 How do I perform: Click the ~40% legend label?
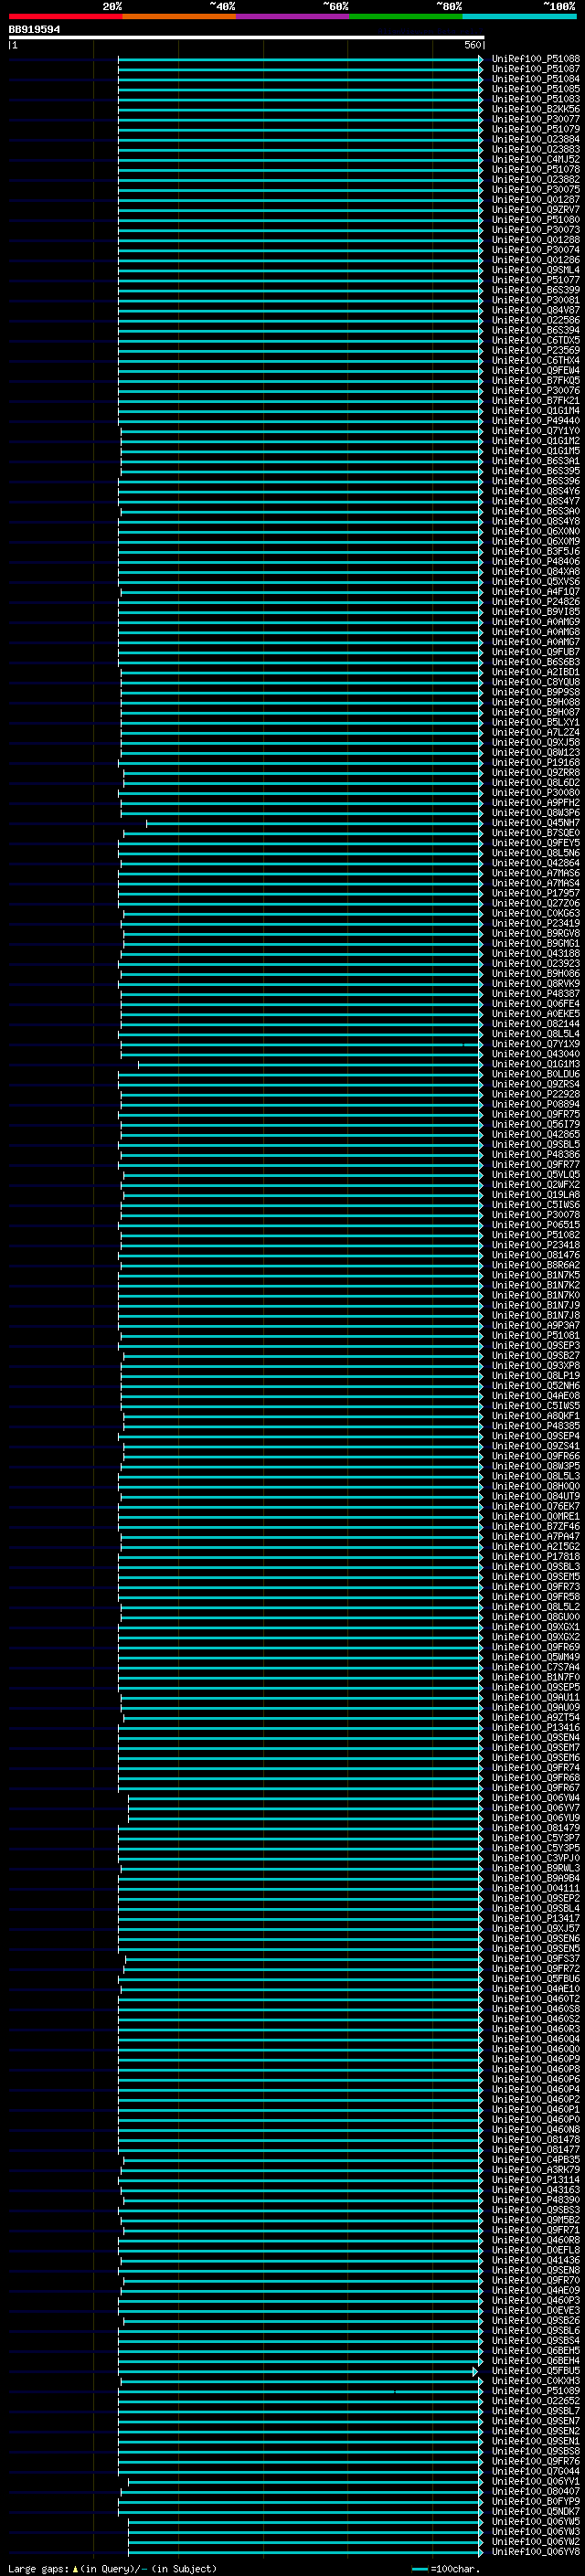coord(222,6)
